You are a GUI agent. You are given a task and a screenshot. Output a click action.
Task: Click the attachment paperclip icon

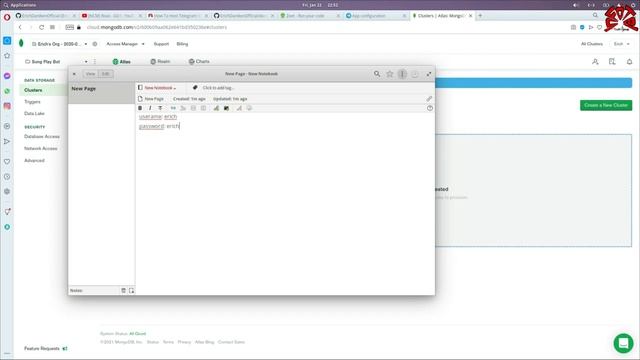point(429,99)
